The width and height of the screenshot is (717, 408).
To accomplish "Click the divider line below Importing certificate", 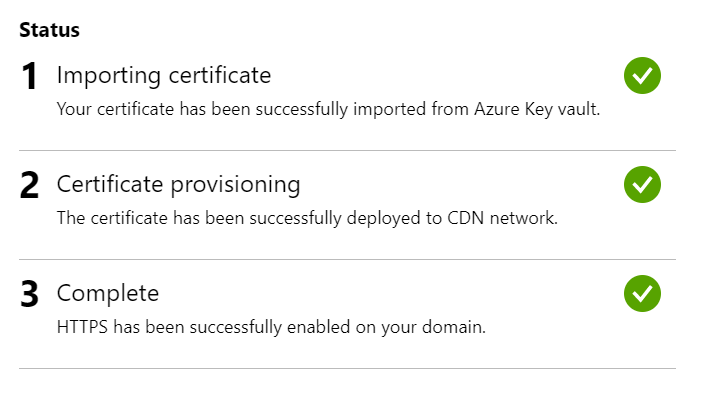I will coord(348,150).
